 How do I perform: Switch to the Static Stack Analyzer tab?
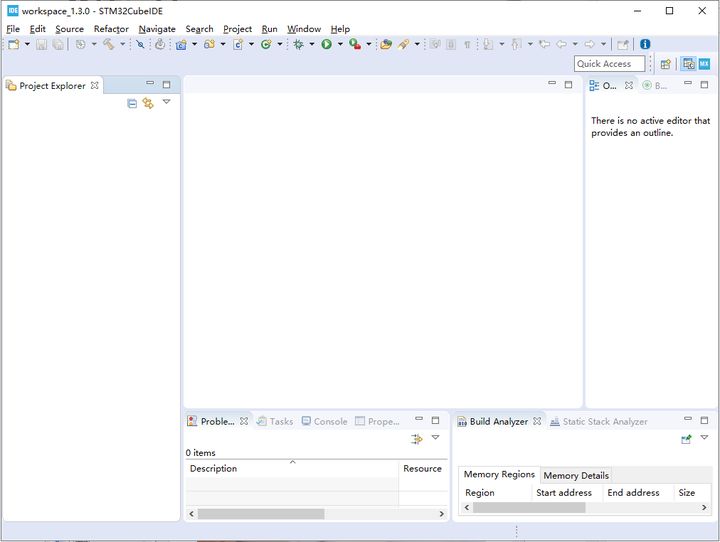tap(599, 421)
